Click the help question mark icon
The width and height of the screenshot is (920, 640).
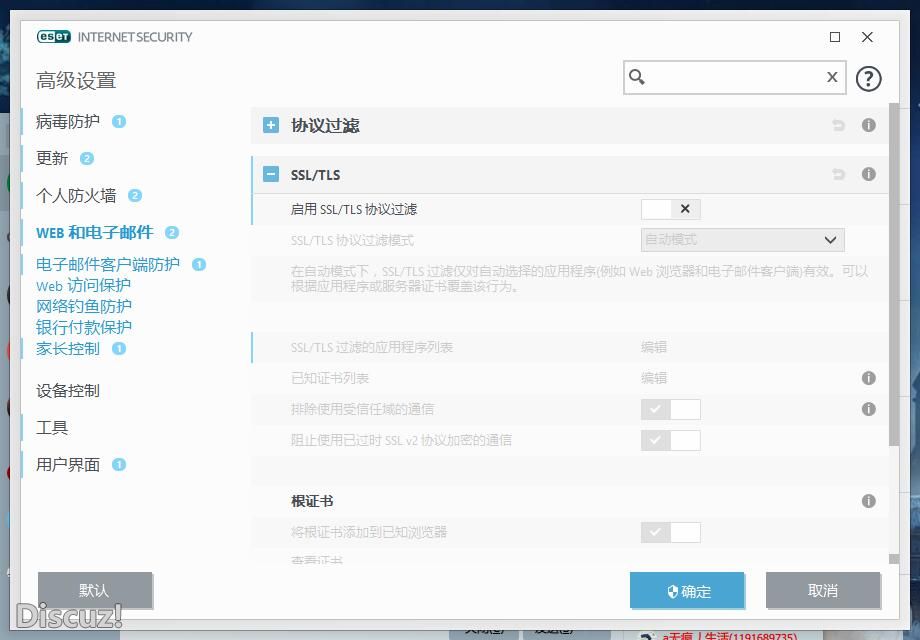868,78
